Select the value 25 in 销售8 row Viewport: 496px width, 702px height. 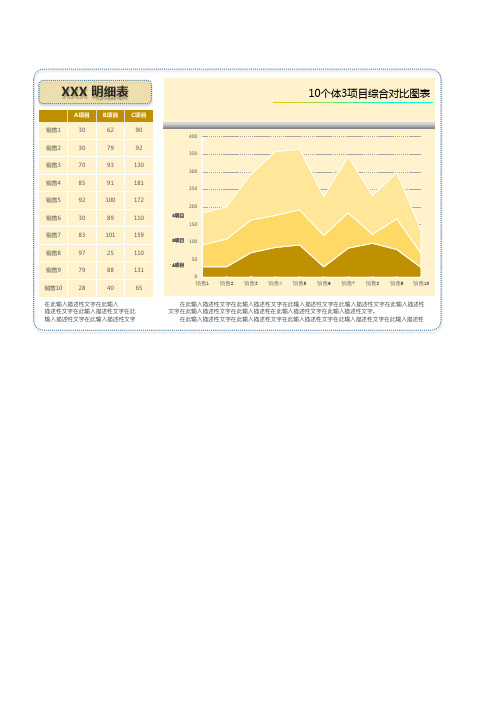click(110, 253)
